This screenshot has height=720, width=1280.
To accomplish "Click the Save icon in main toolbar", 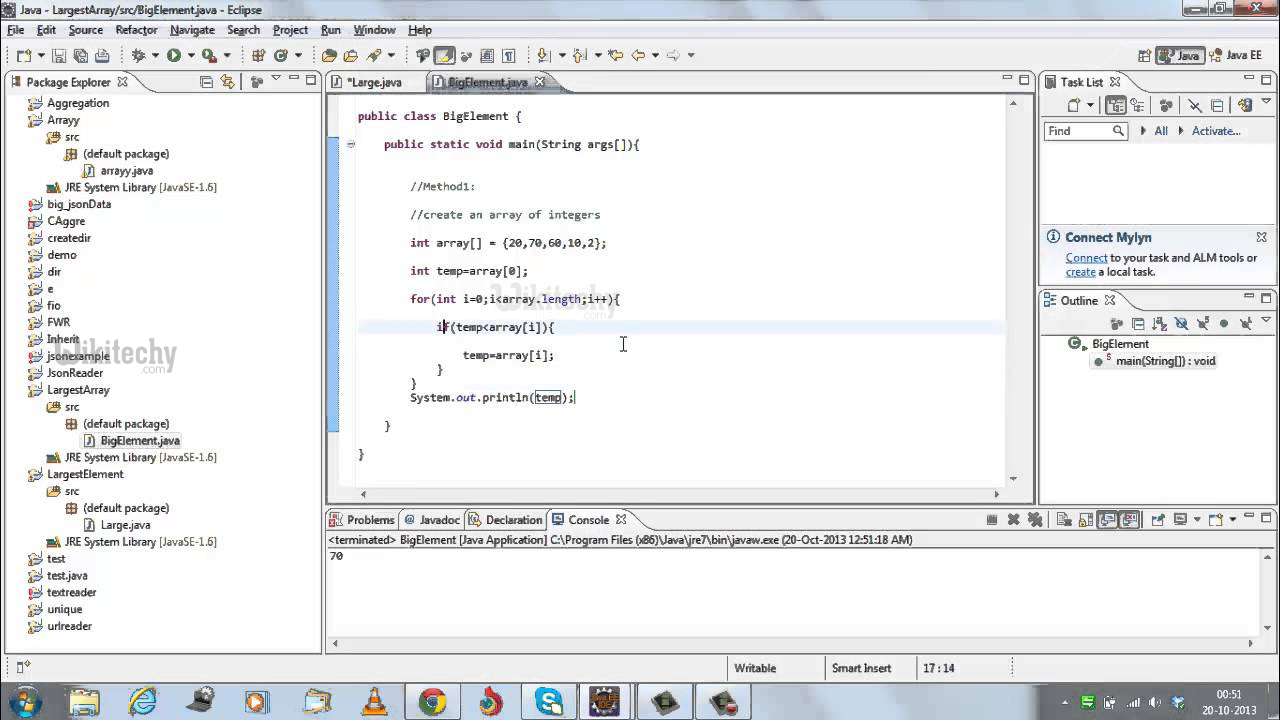I will pos(59,56).
